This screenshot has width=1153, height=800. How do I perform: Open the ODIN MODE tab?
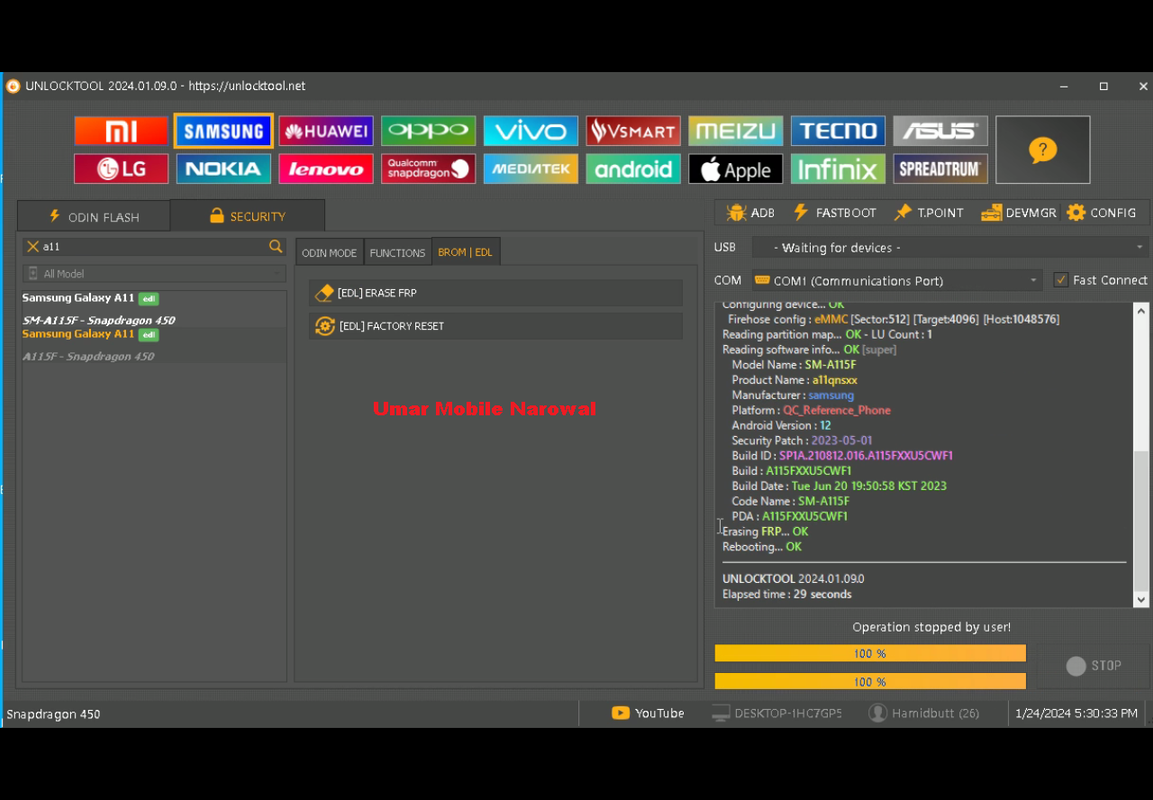(x=329, y=252)
